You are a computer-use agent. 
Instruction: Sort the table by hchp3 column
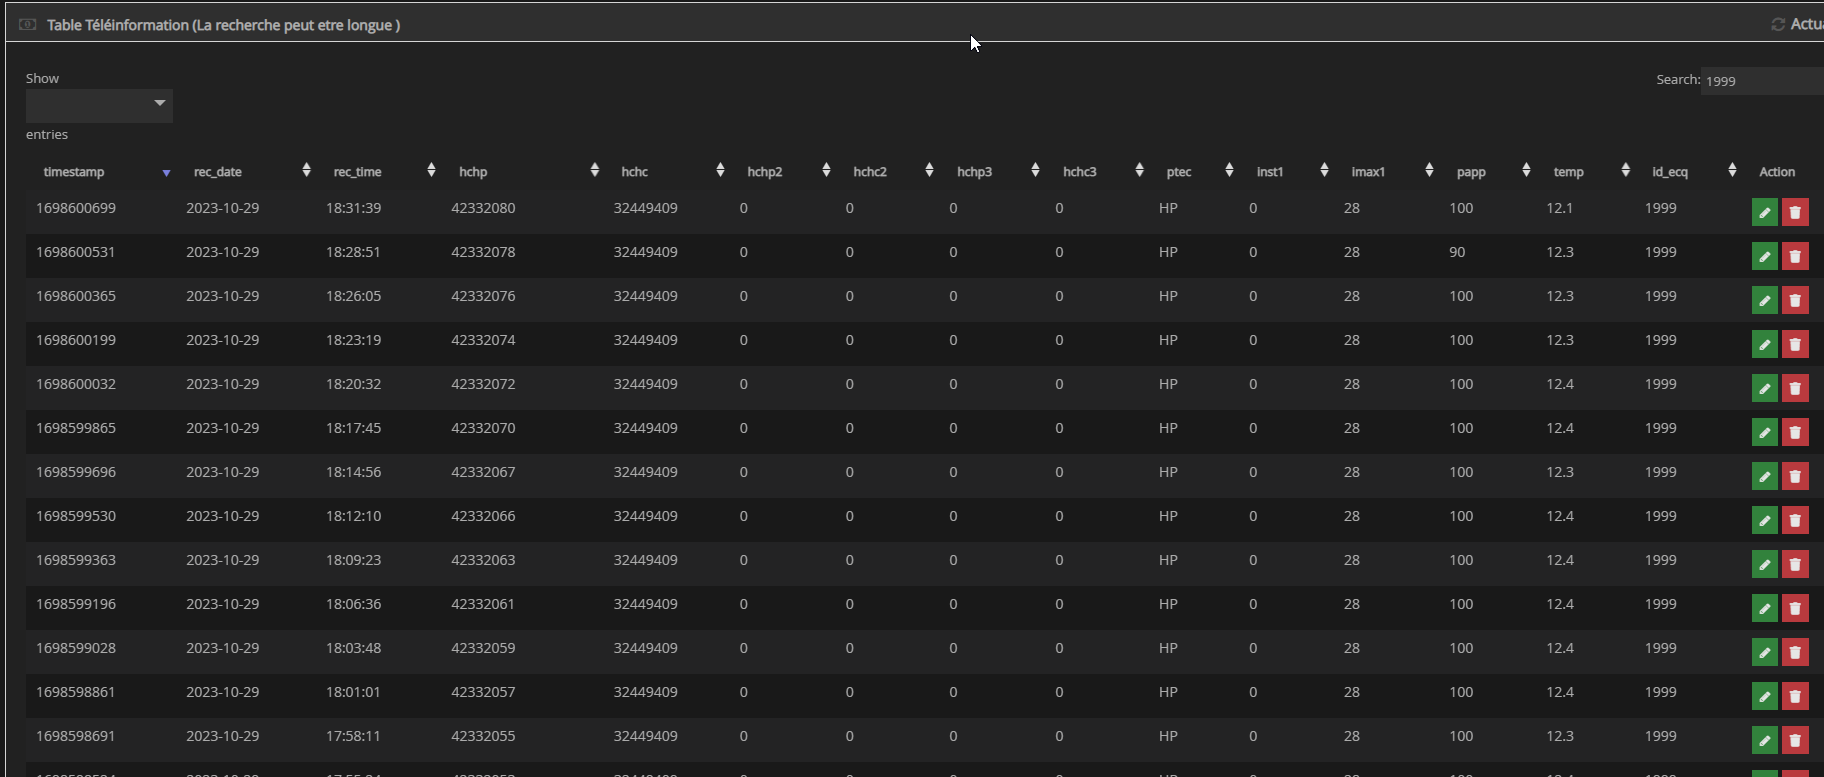[x=994, y=172]
